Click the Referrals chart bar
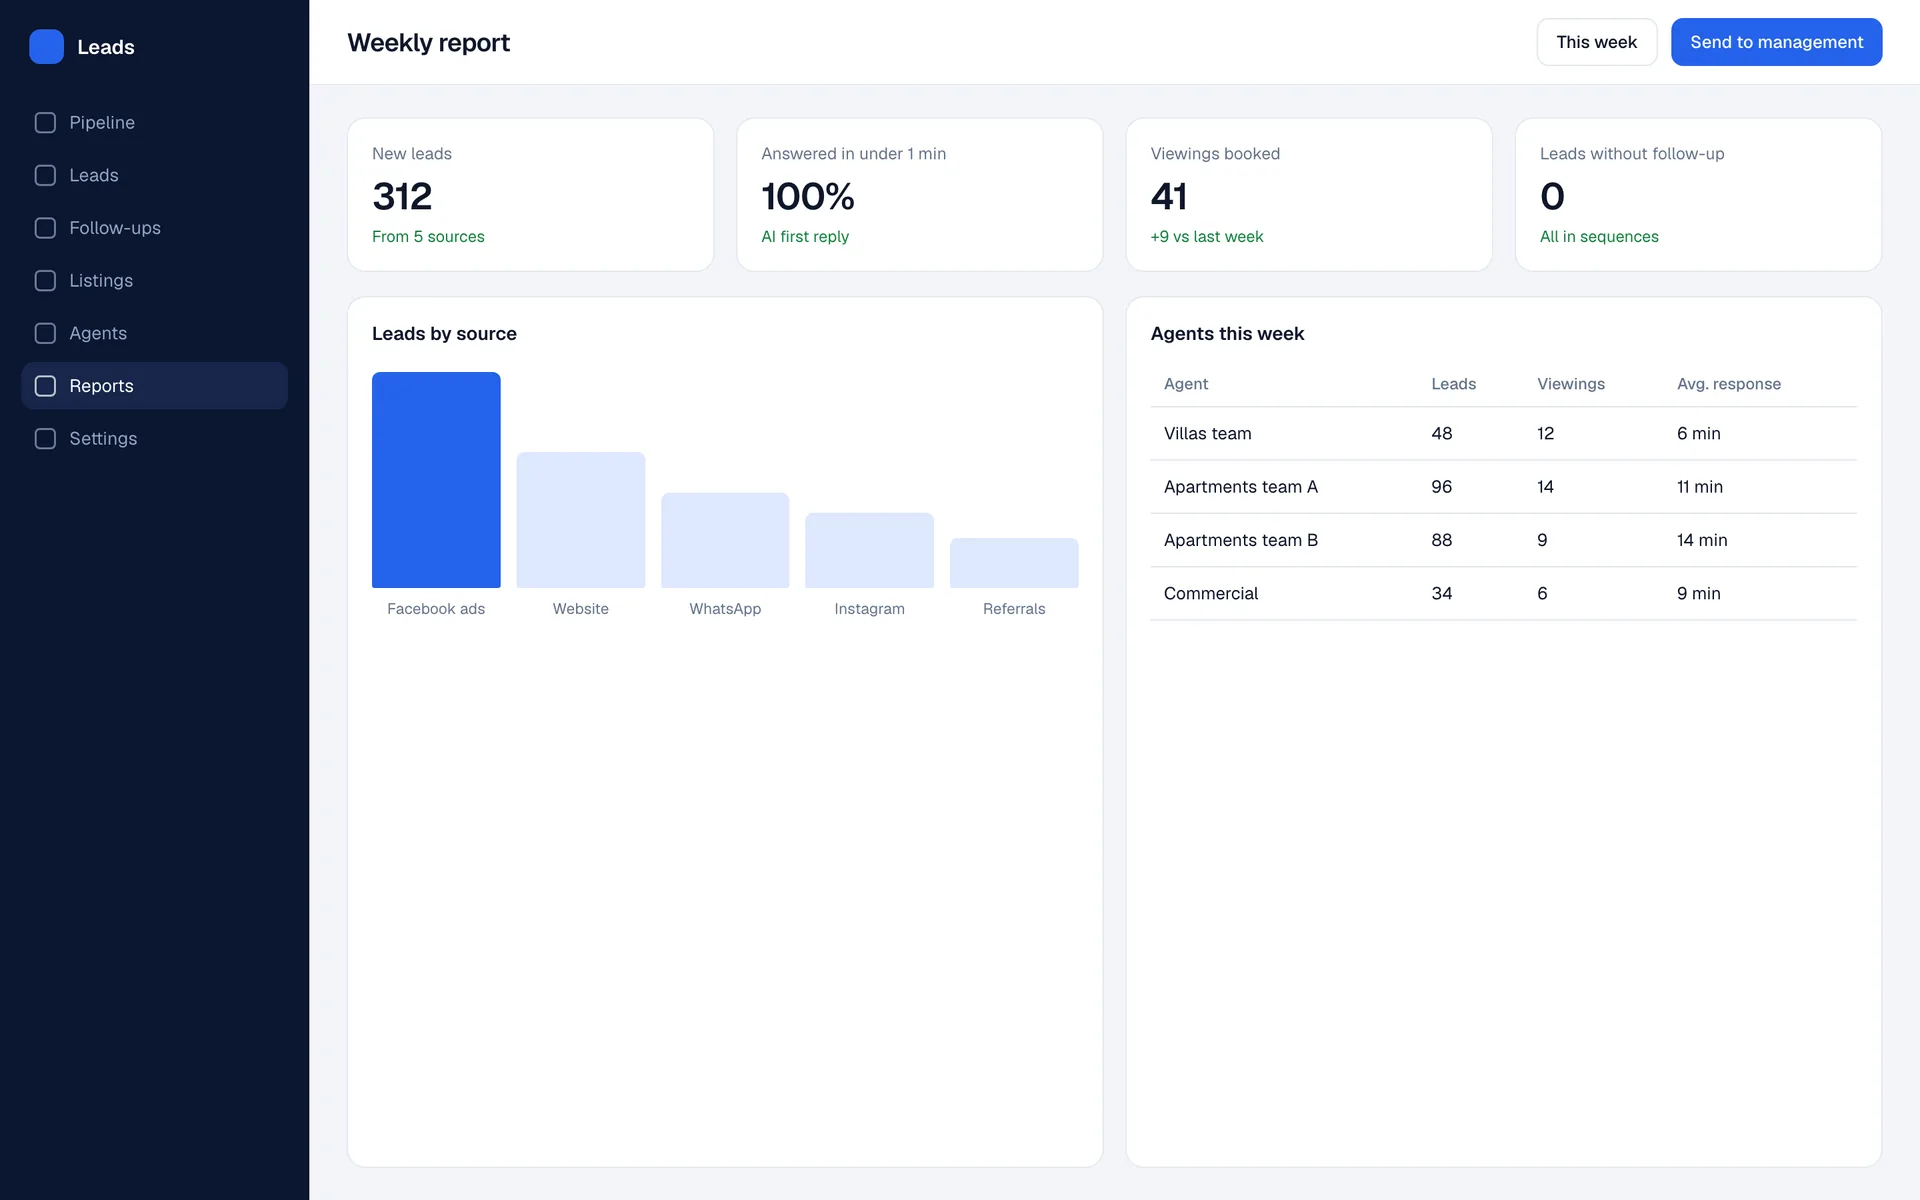Image resolution: width=1920 pixels, height=1200 pixels. point(1014,563)
